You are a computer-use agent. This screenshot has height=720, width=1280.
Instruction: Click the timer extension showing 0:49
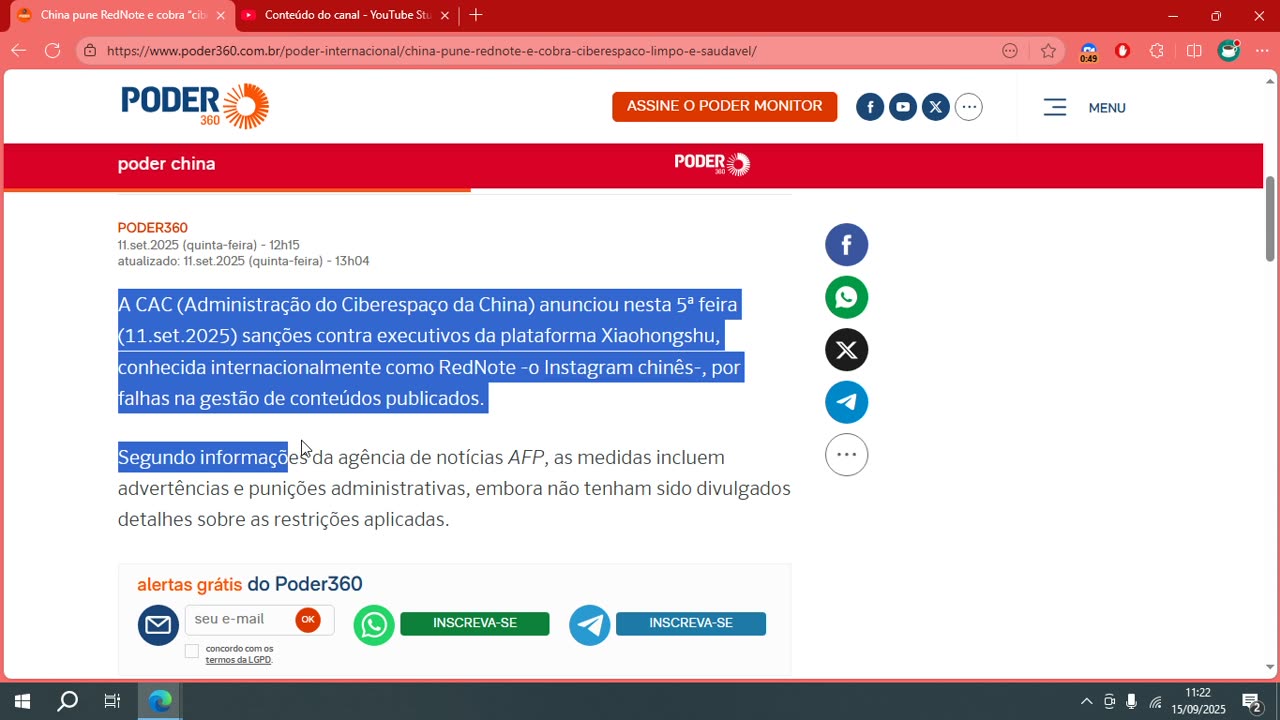(1089, 52)
